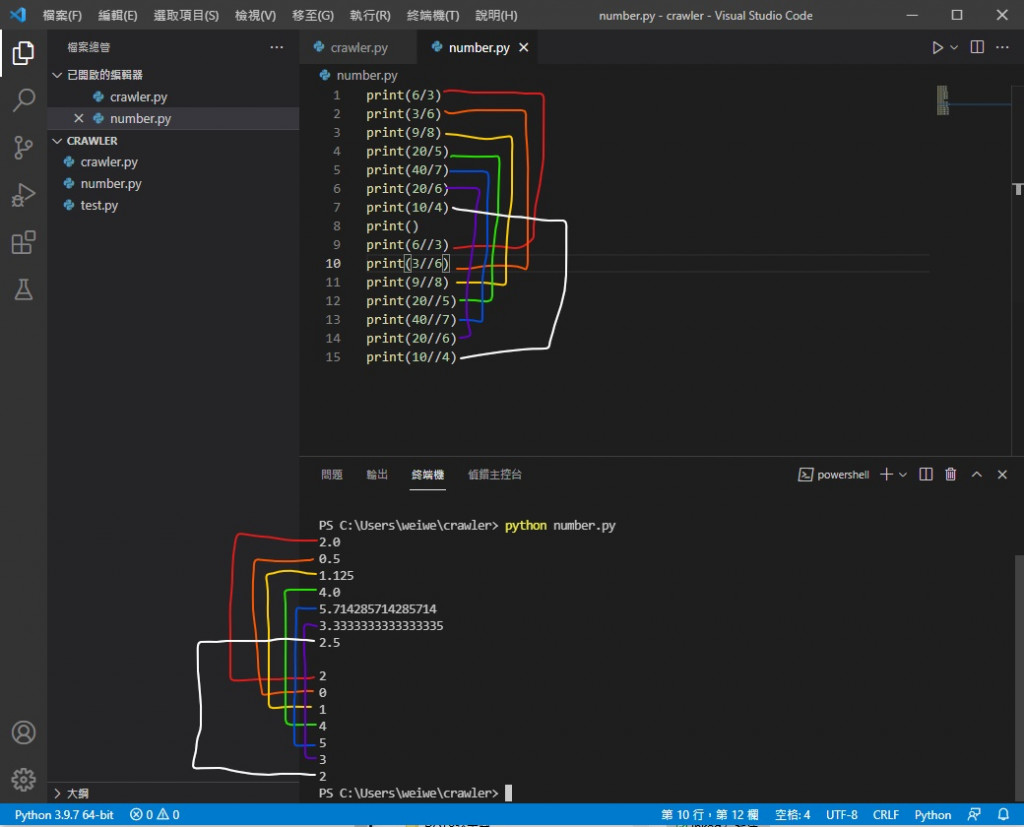Open go to line from status bar
1024x827 pixels.
[709, 815]
